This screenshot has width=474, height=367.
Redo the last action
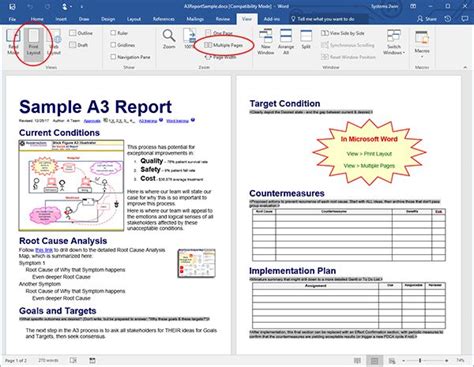(x=47, y=6)
